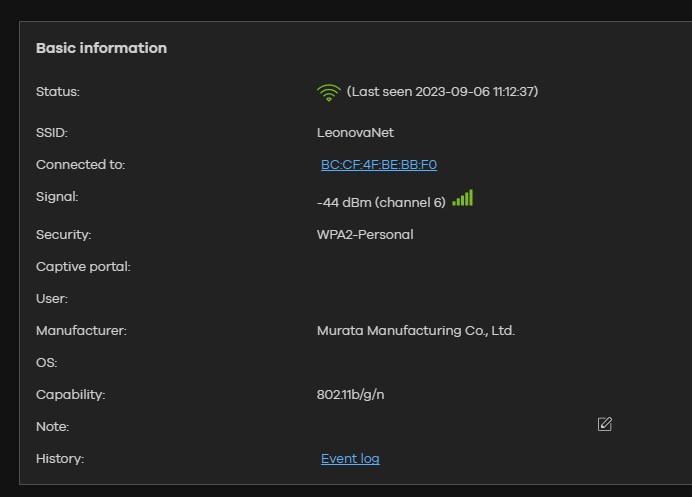The height and width of the screenshot is (497, 692).
Task: Click the 802.11b/g/n capability value
Action: coord(350,395)
